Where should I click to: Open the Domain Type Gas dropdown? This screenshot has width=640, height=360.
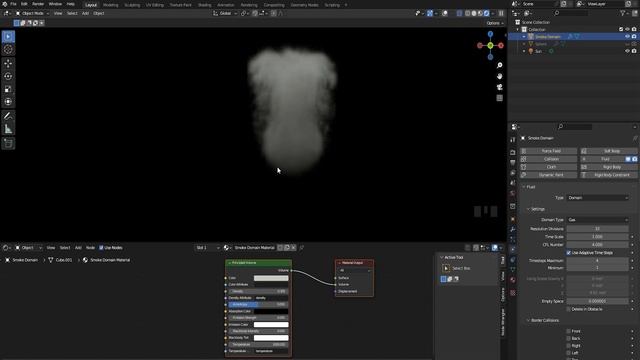(598, 220)
